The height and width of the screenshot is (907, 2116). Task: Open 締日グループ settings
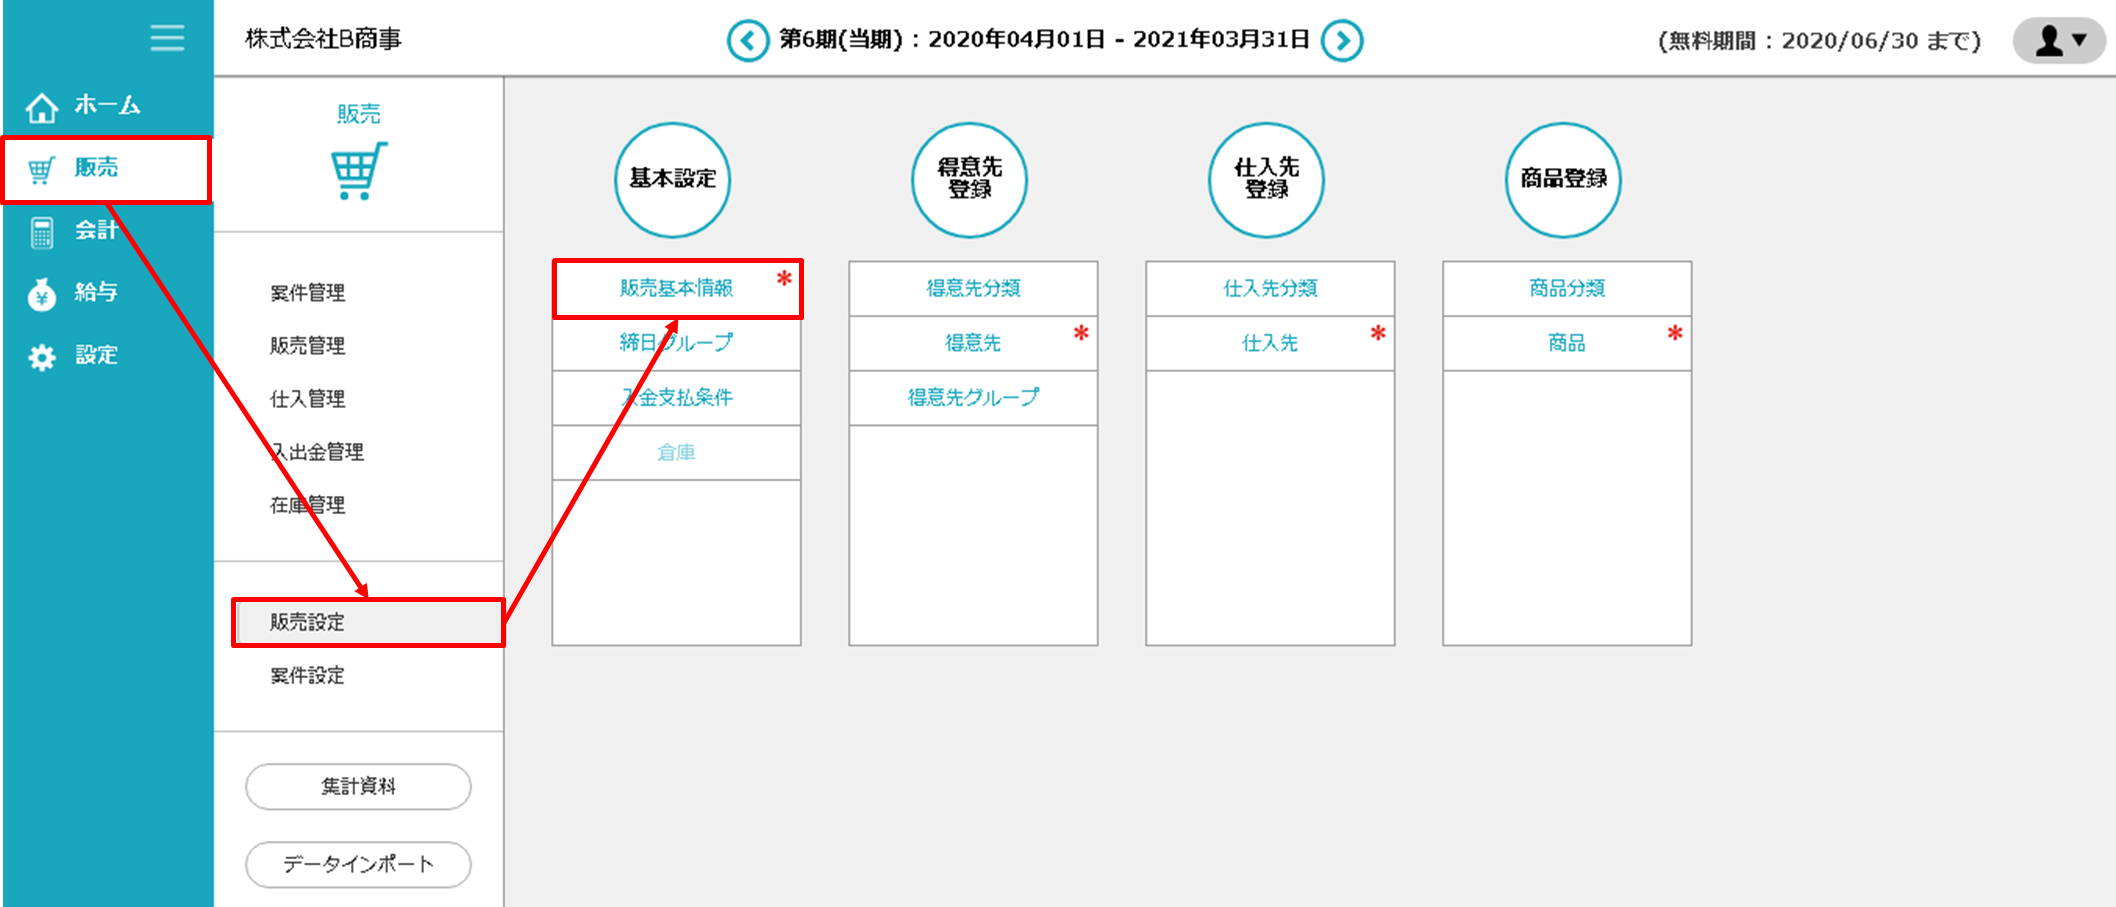pyautogui.click(x=676, y=343)
